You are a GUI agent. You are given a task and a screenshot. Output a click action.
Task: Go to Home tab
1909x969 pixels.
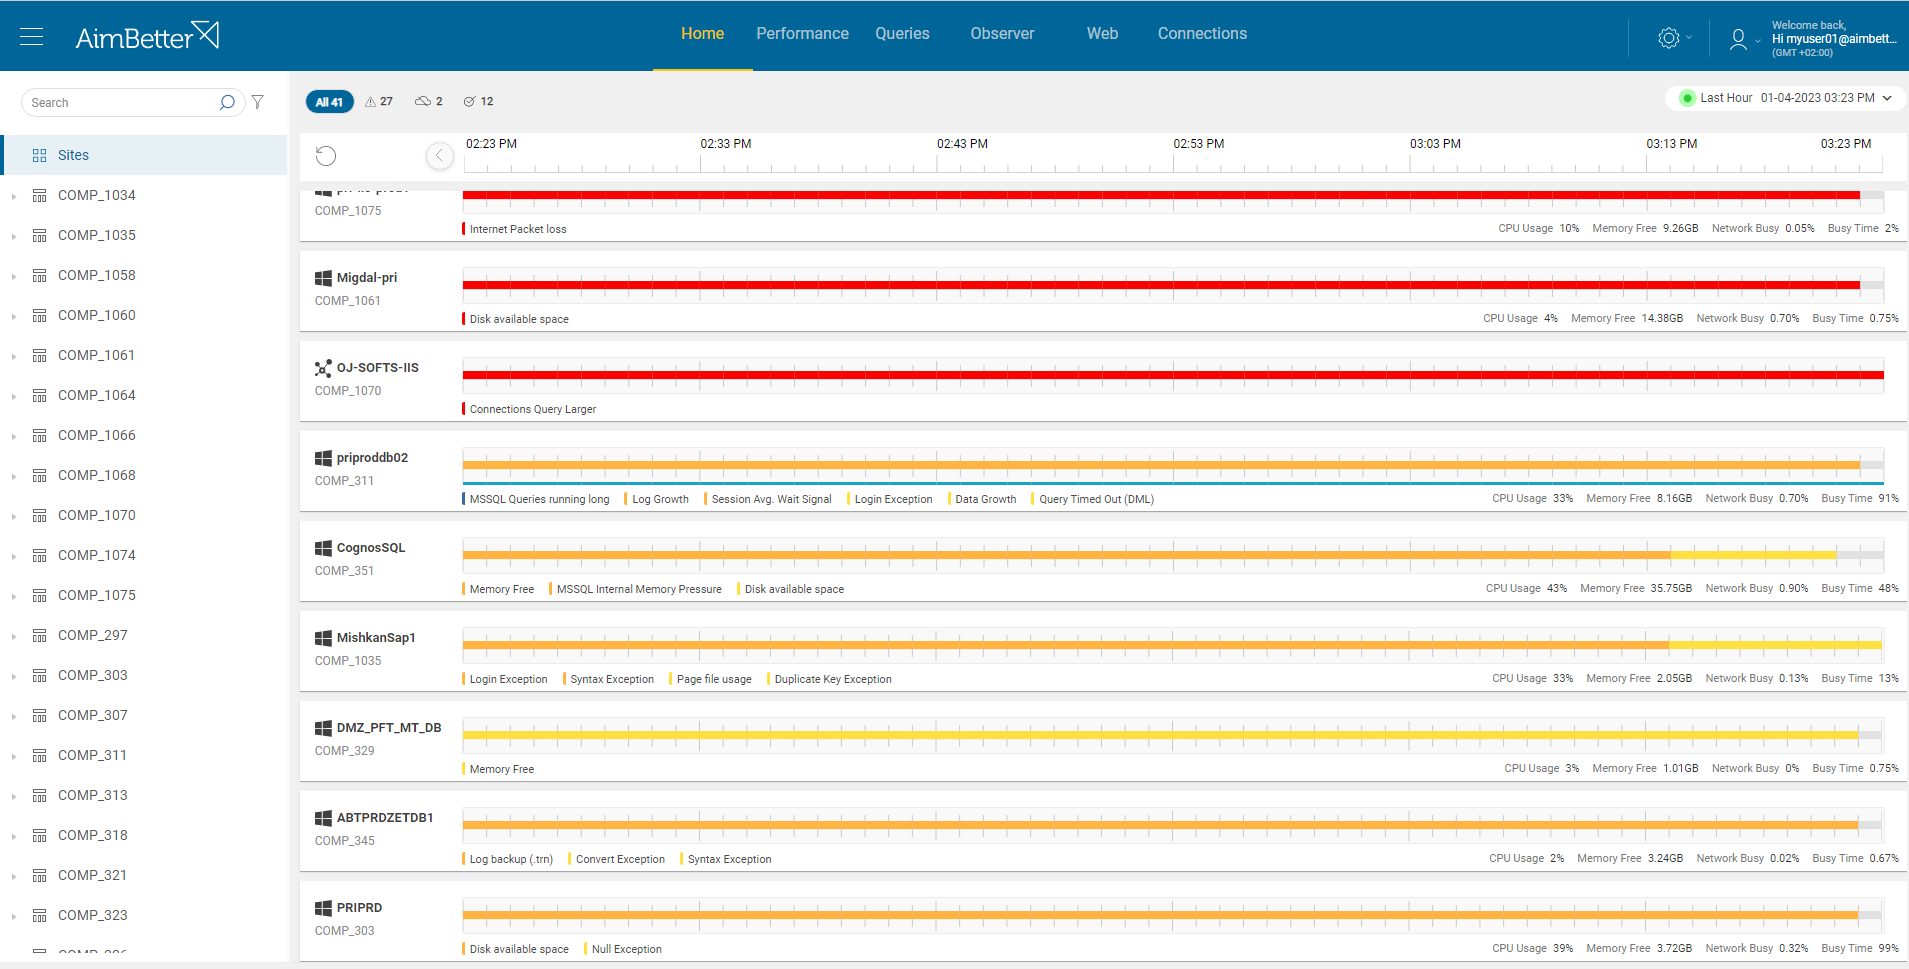[x=702, y=34]
